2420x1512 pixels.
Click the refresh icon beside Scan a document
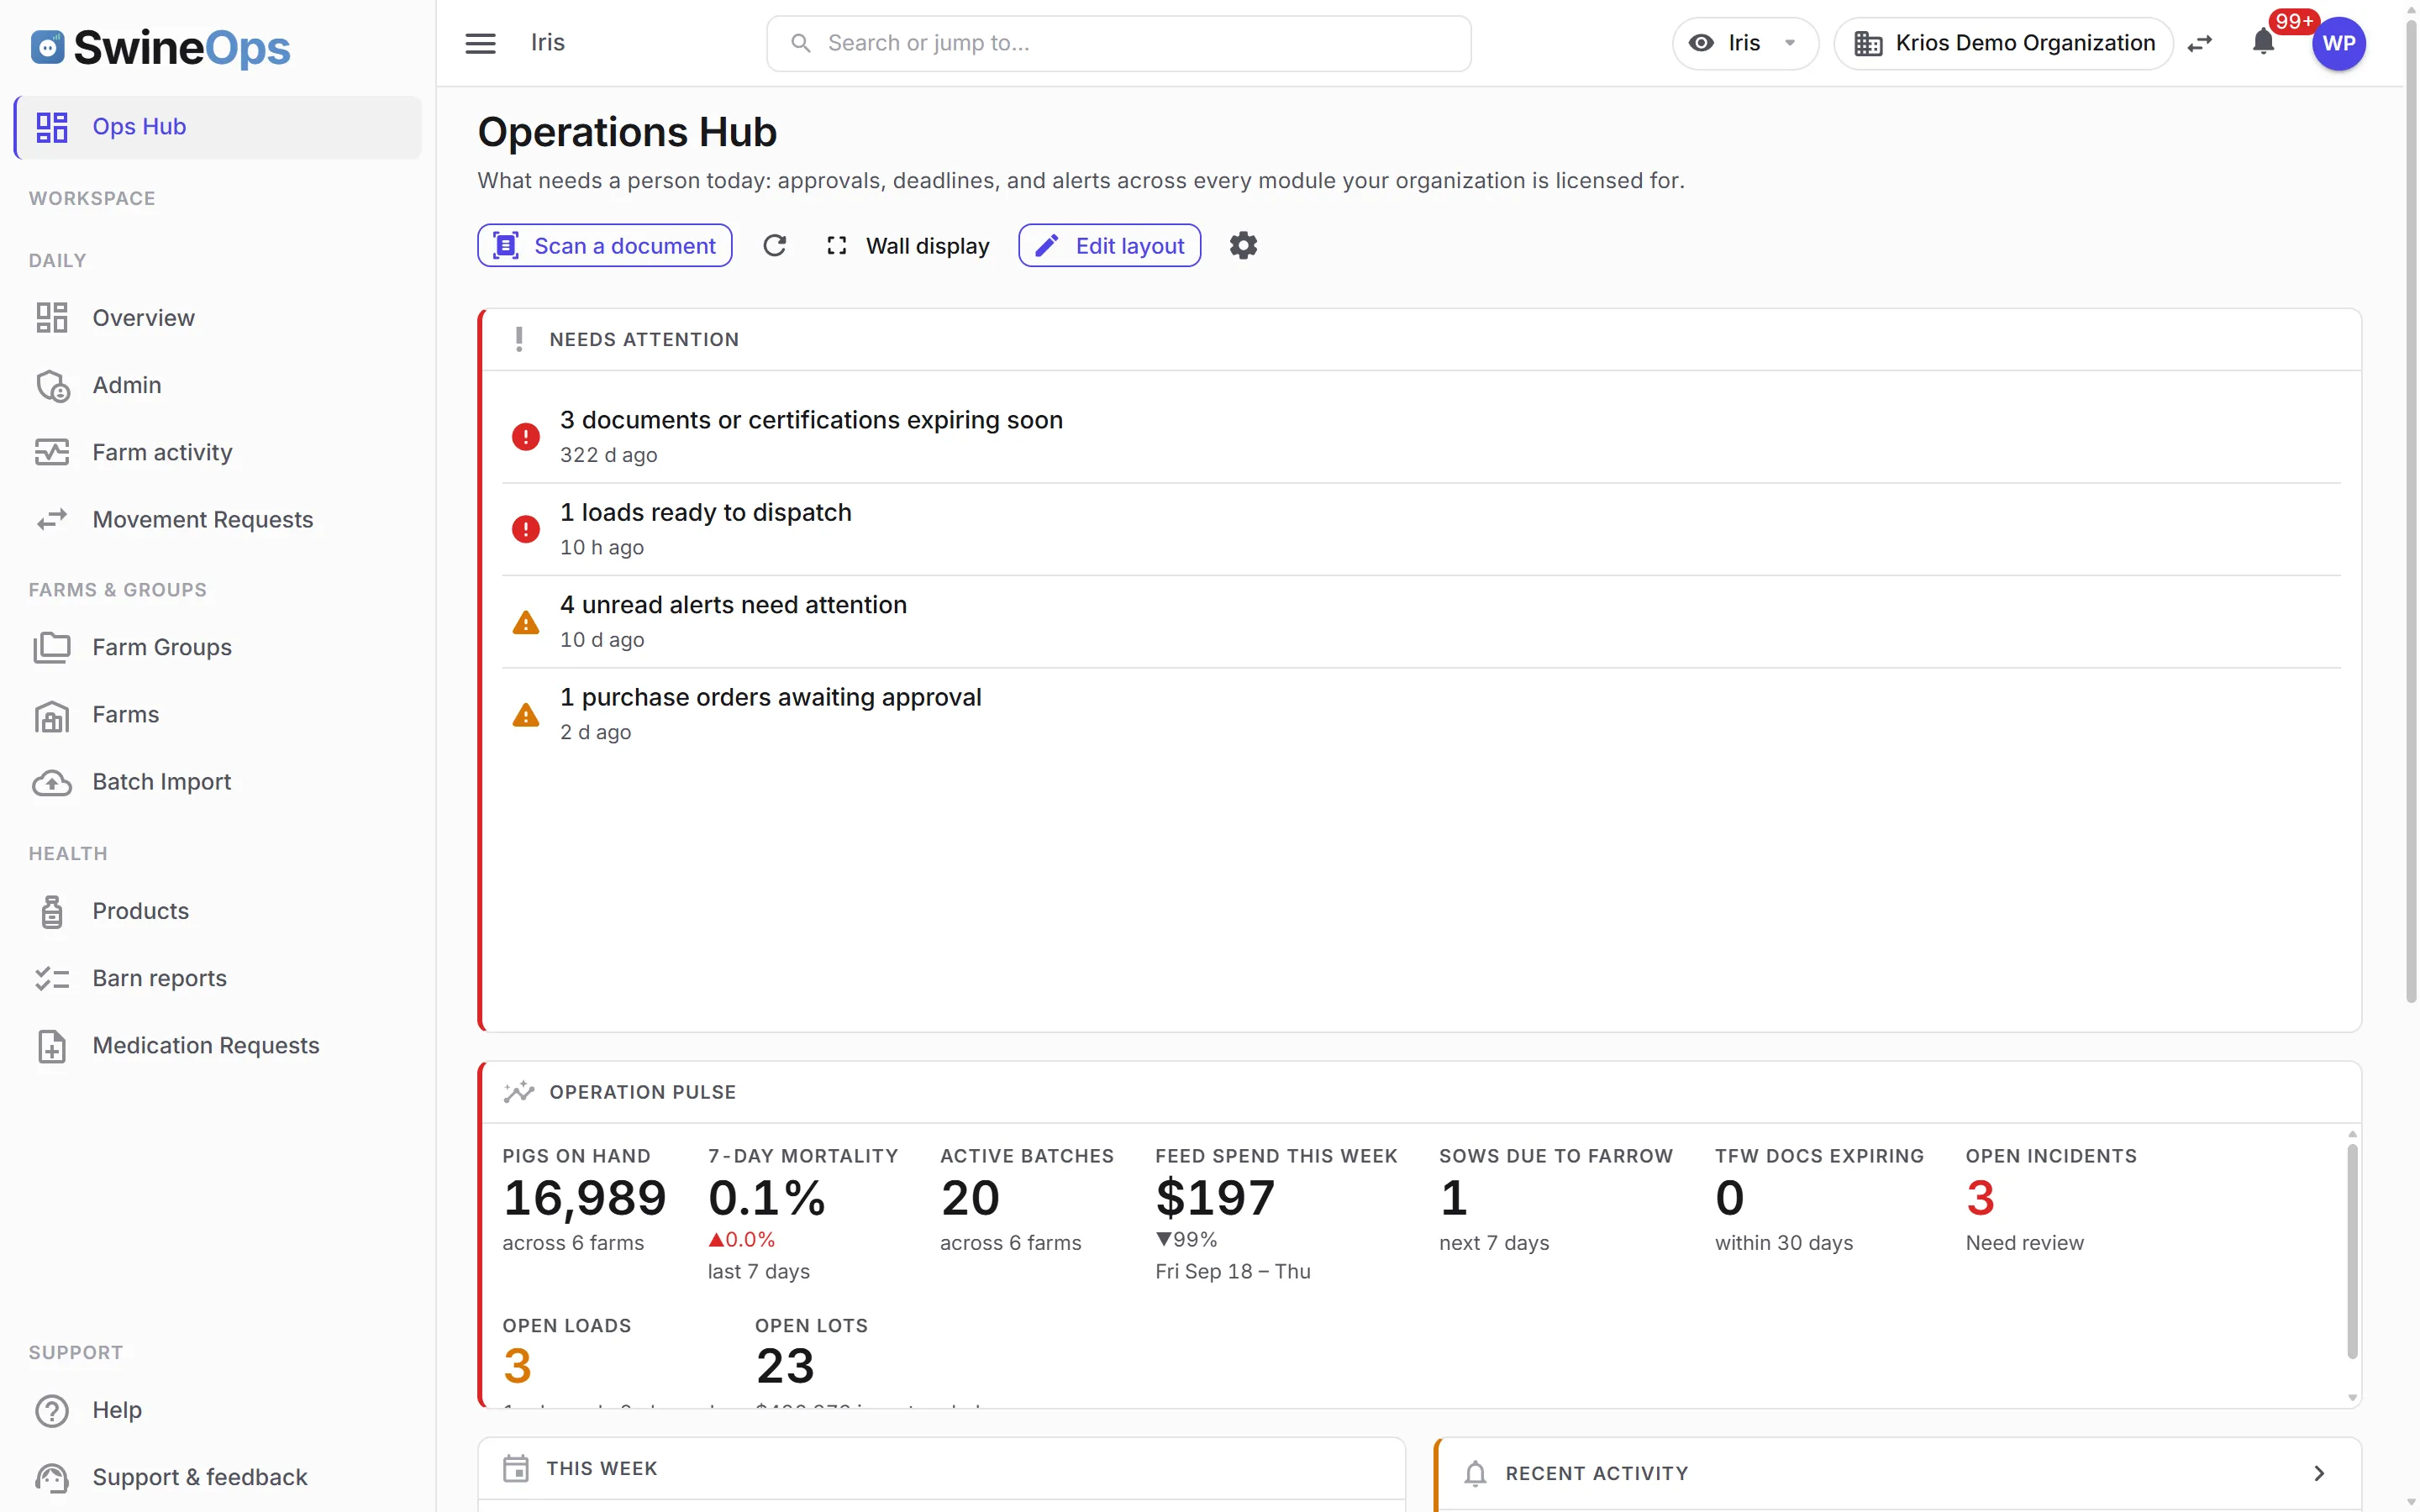[774, 246]
